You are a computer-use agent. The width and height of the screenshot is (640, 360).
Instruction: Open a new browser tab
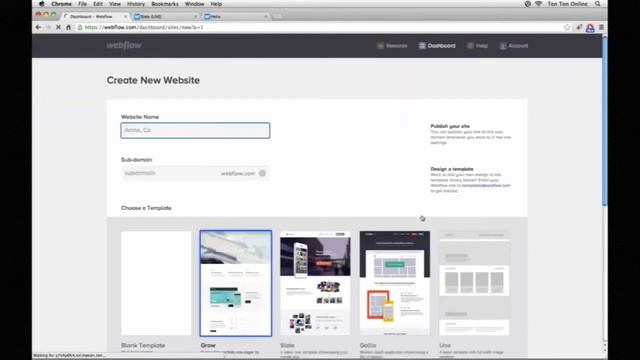point(277,16)
